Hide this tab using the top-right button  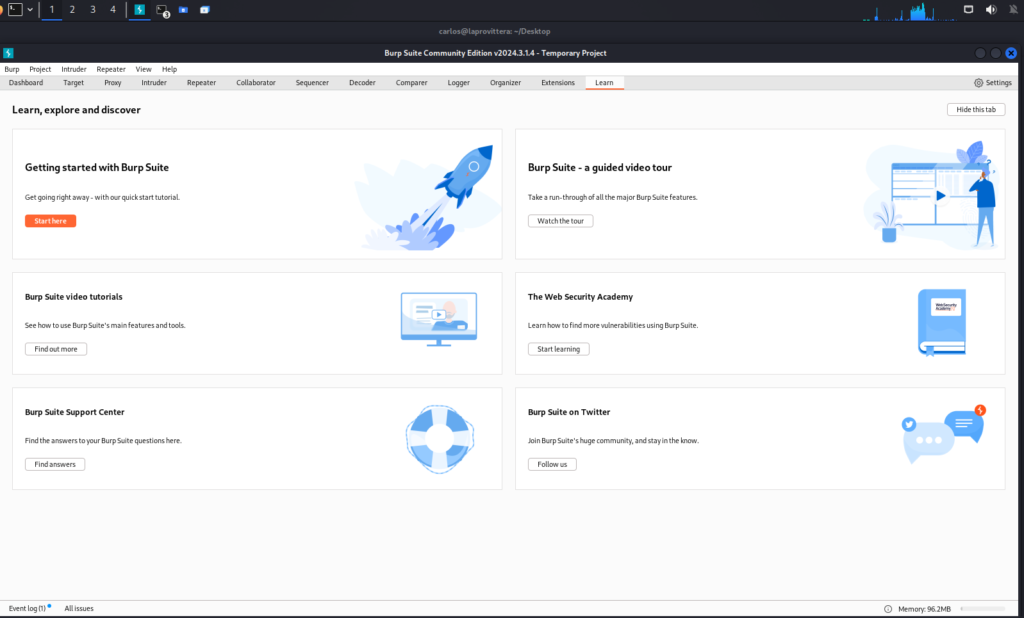point(975,109)
